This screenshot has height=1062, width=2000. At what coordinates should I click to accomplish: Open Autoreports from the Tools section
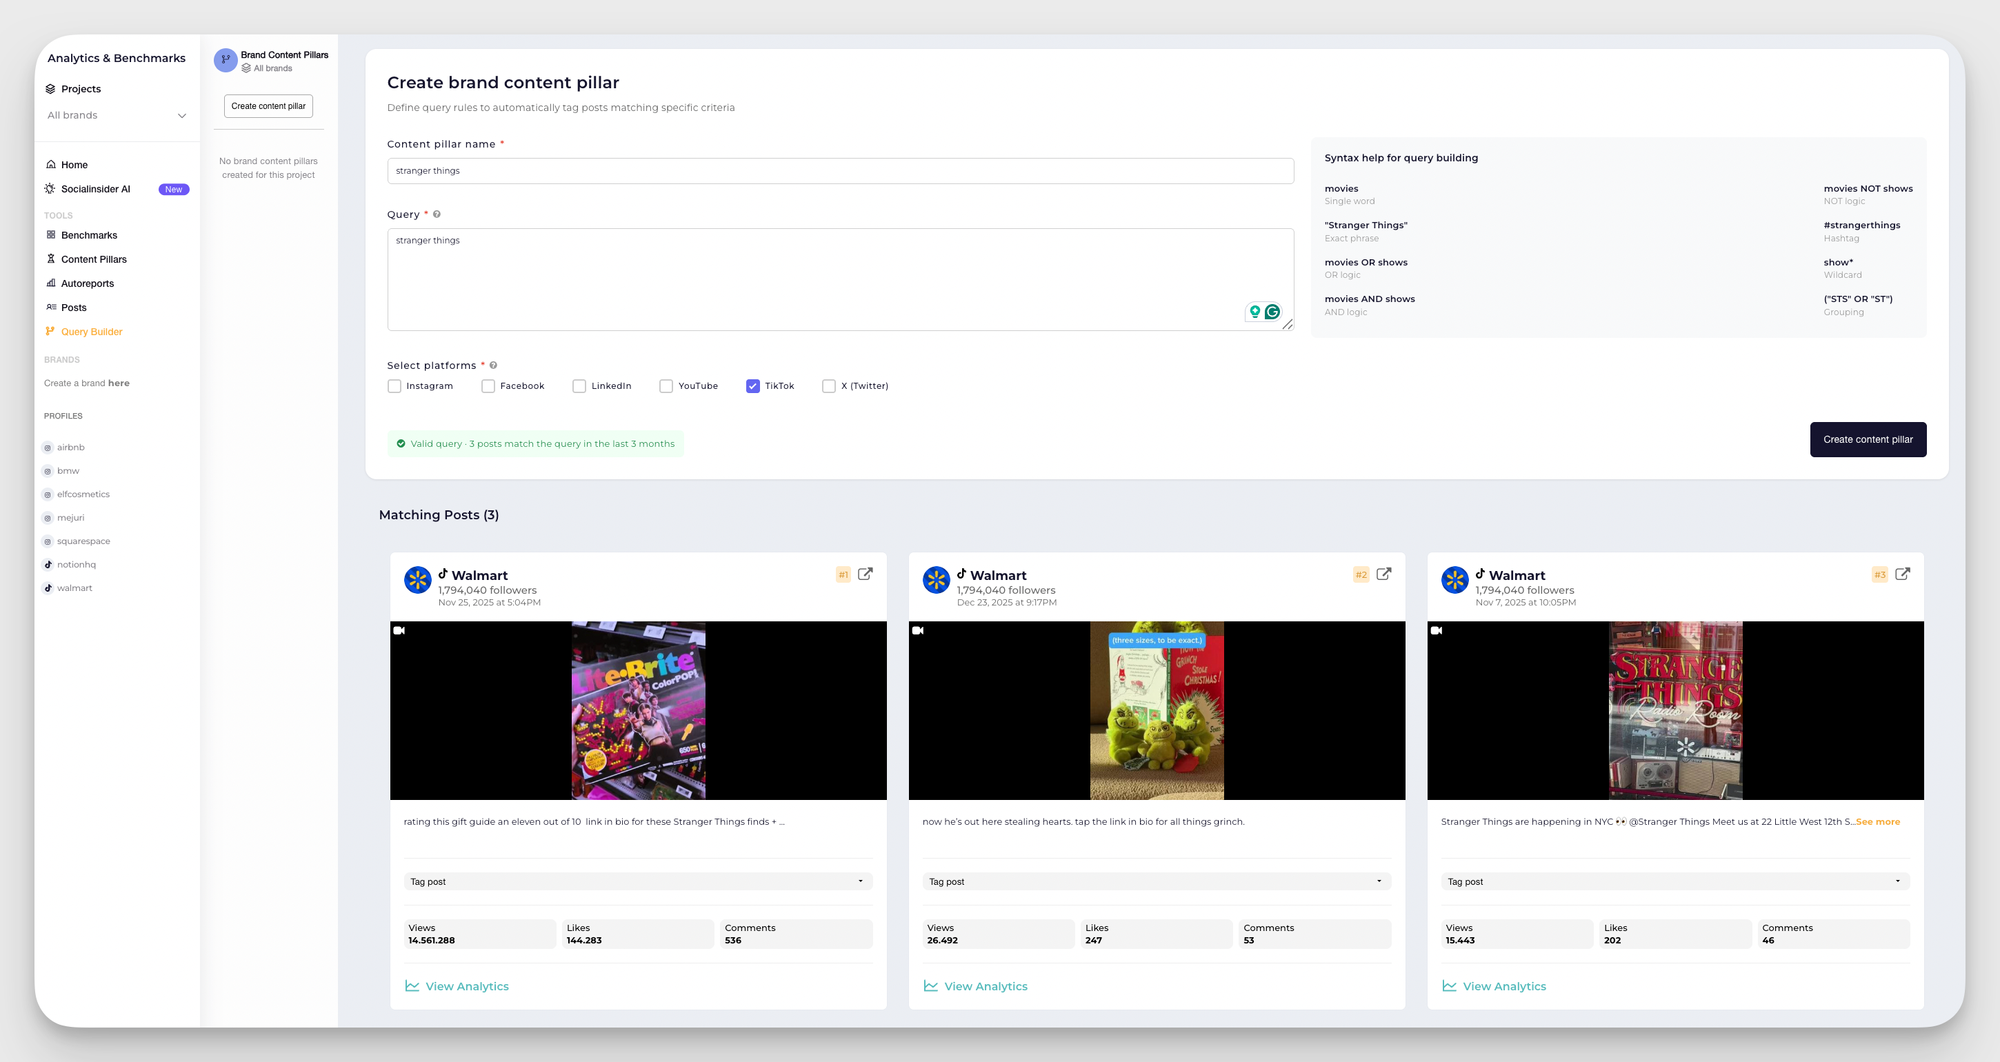[x=87, y=283]
